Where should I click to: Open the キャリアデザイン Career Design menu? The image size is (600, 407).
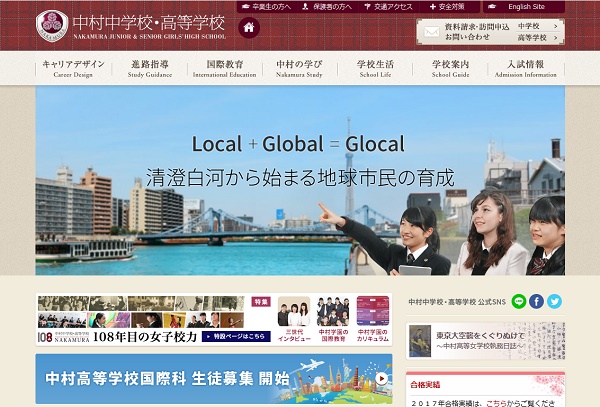pos(73,68)
